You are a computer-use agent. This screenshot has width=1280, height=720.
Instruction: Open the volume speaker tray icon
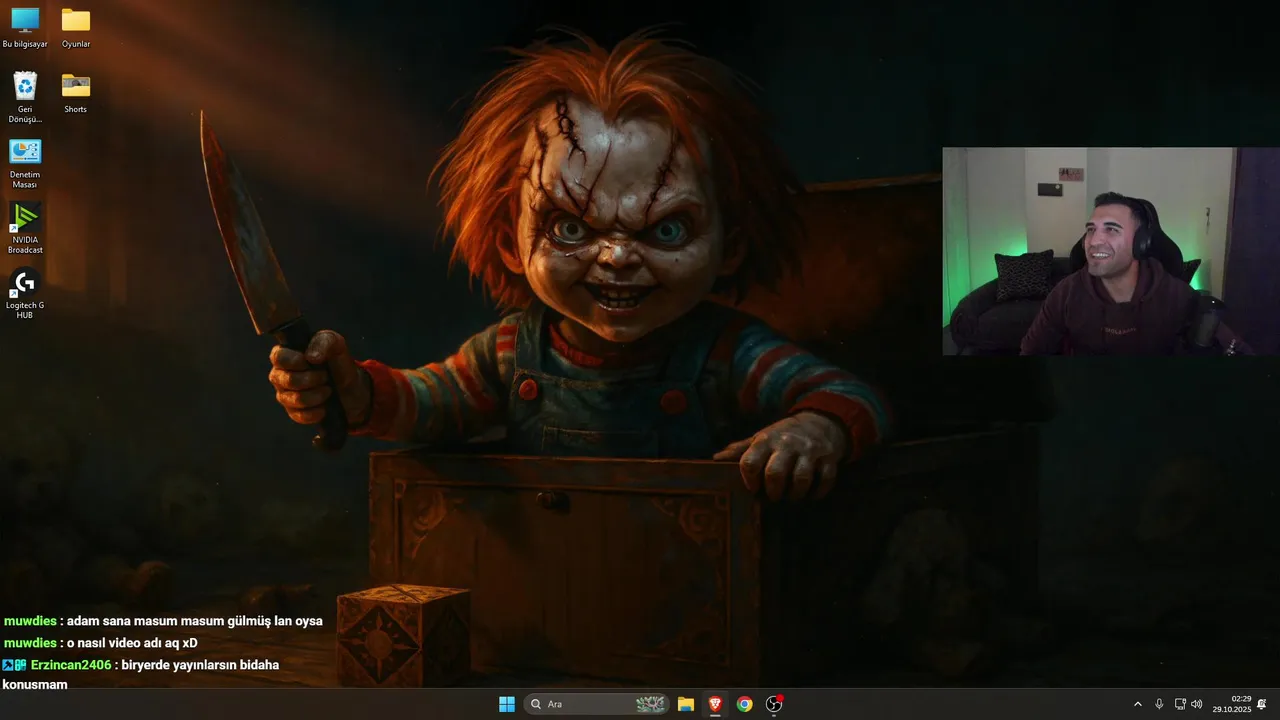pos(1197,704)
